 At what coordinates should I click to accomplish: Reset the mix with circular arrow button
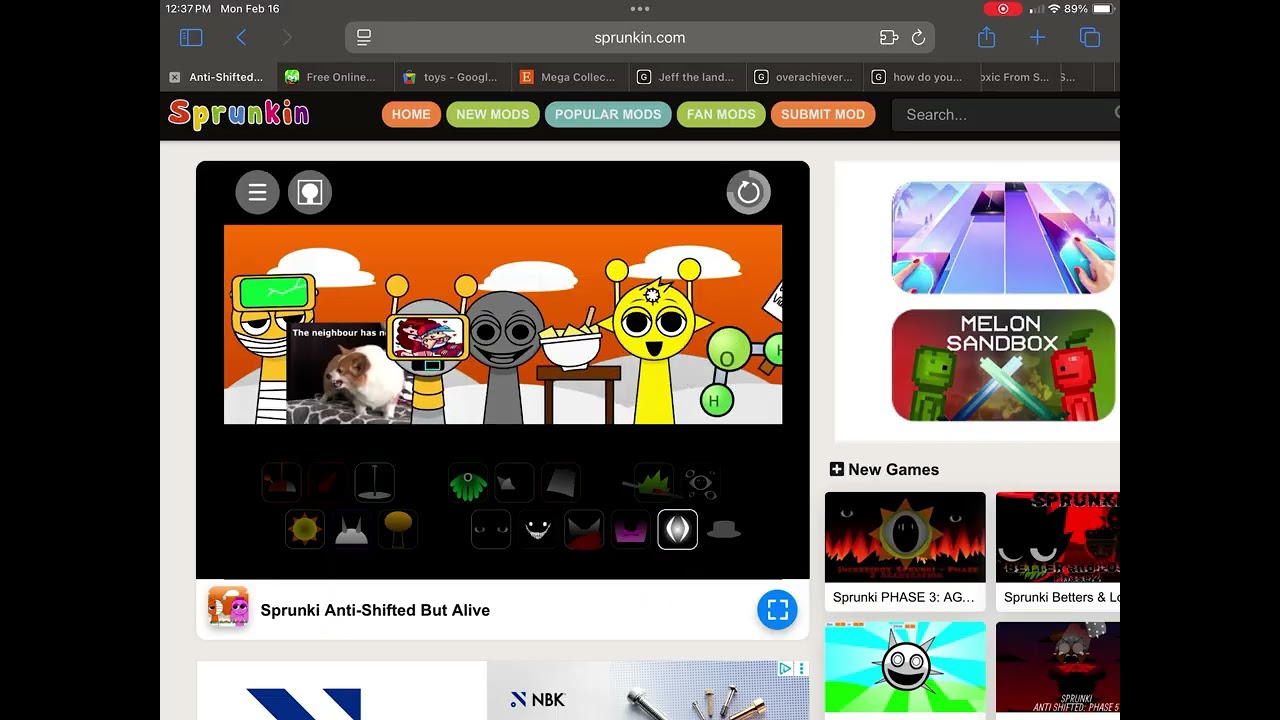749,193
